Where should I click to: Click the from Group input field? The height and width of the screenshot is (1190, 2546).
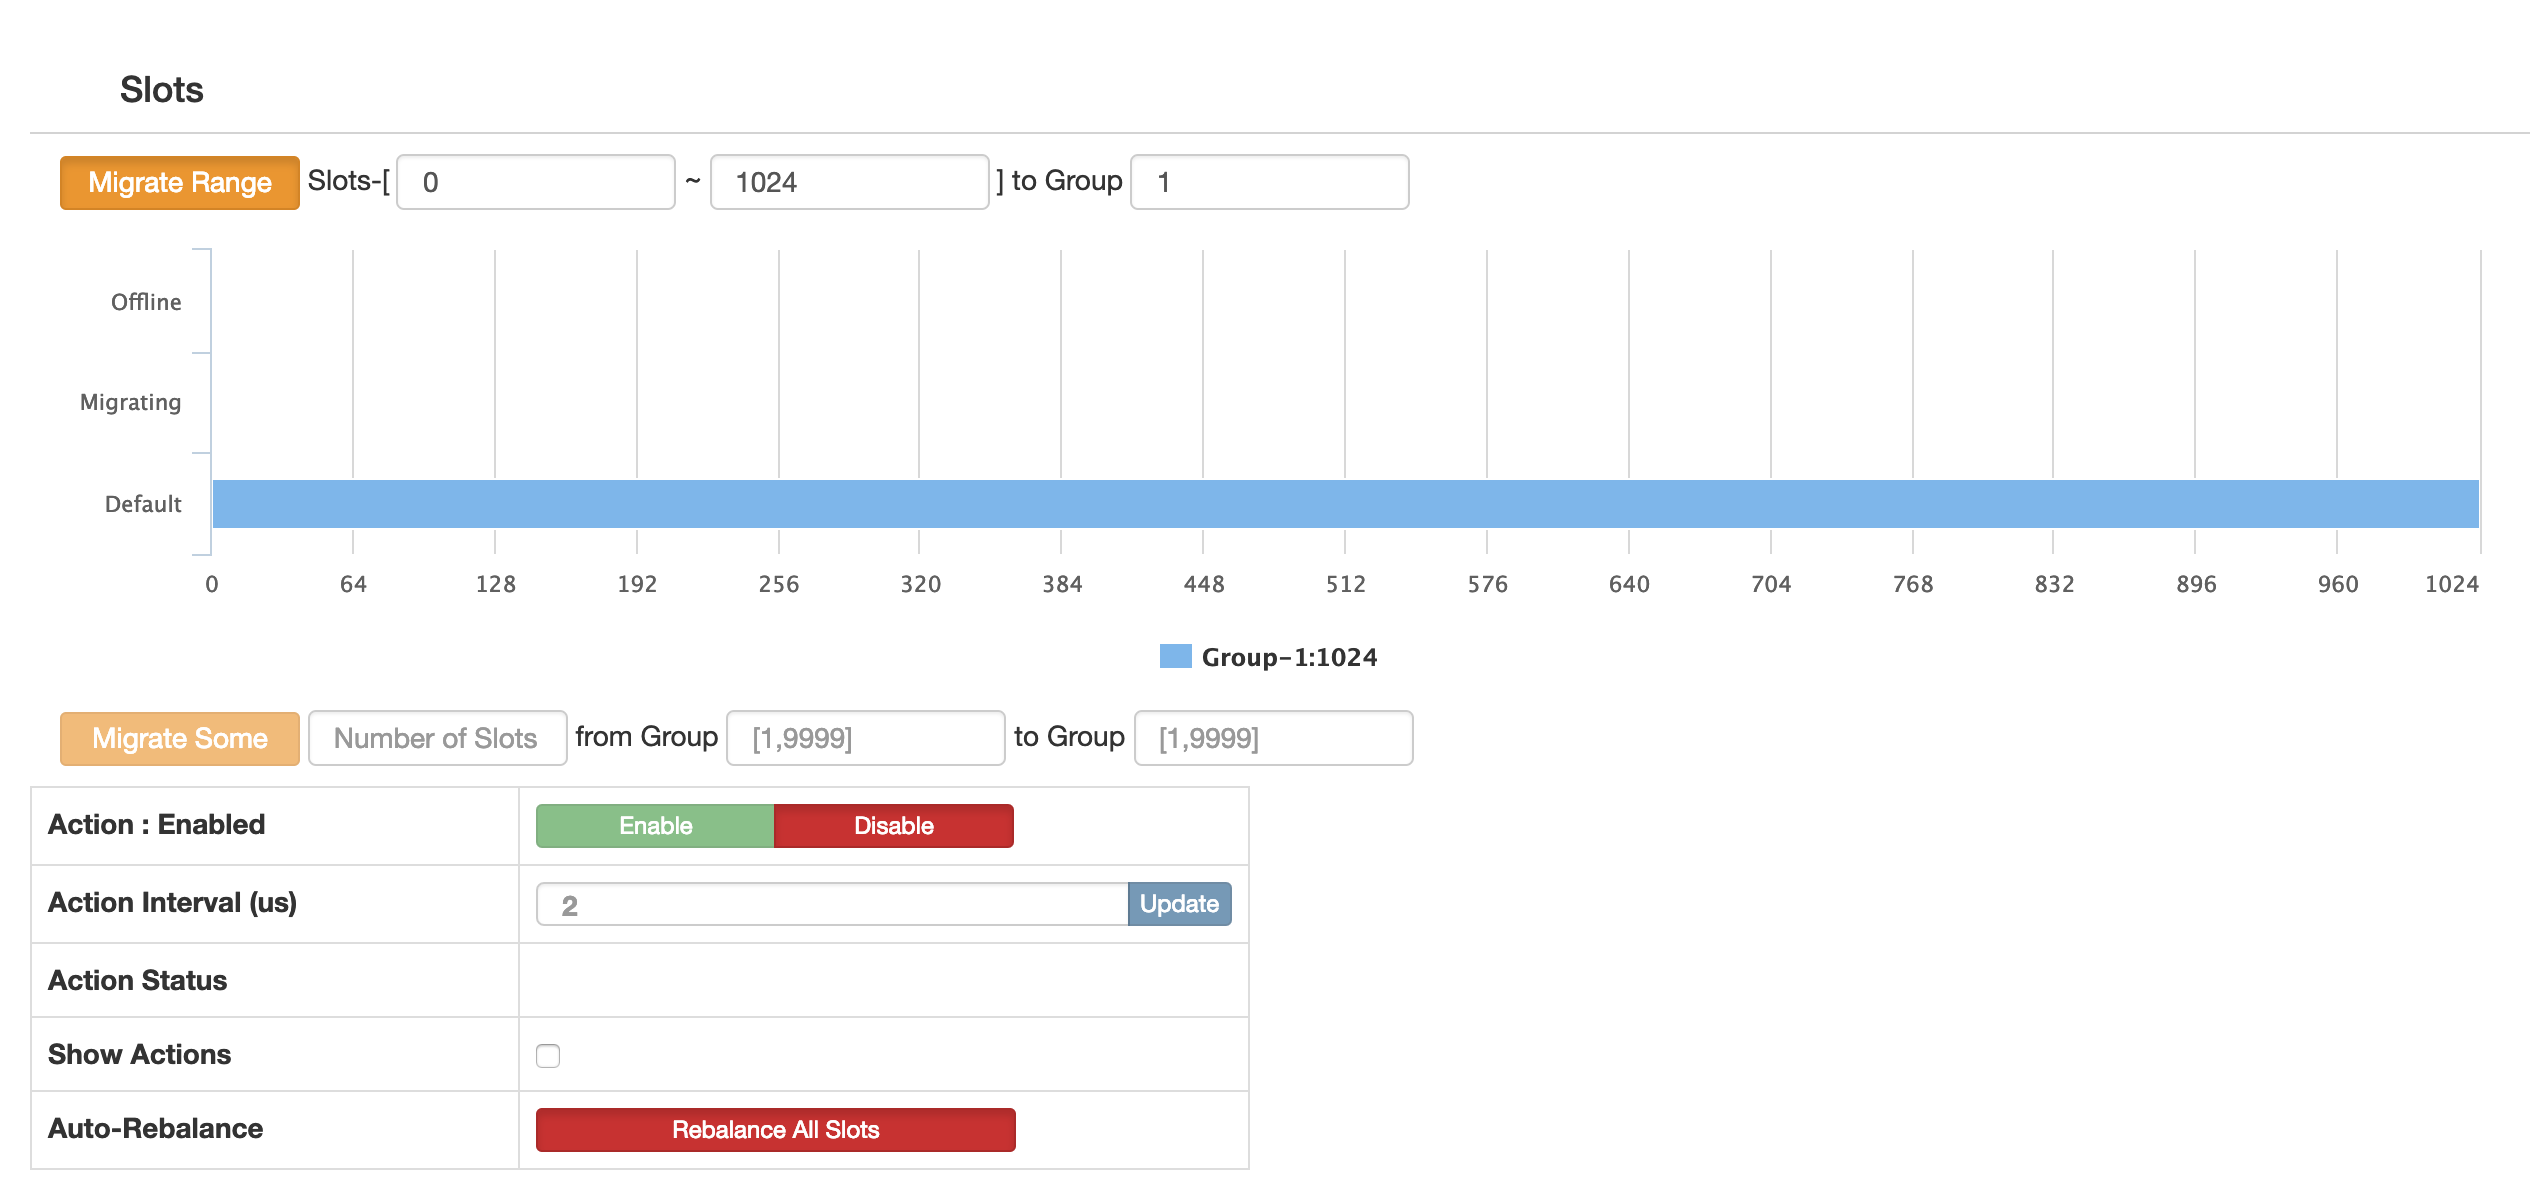coord(865,738)
